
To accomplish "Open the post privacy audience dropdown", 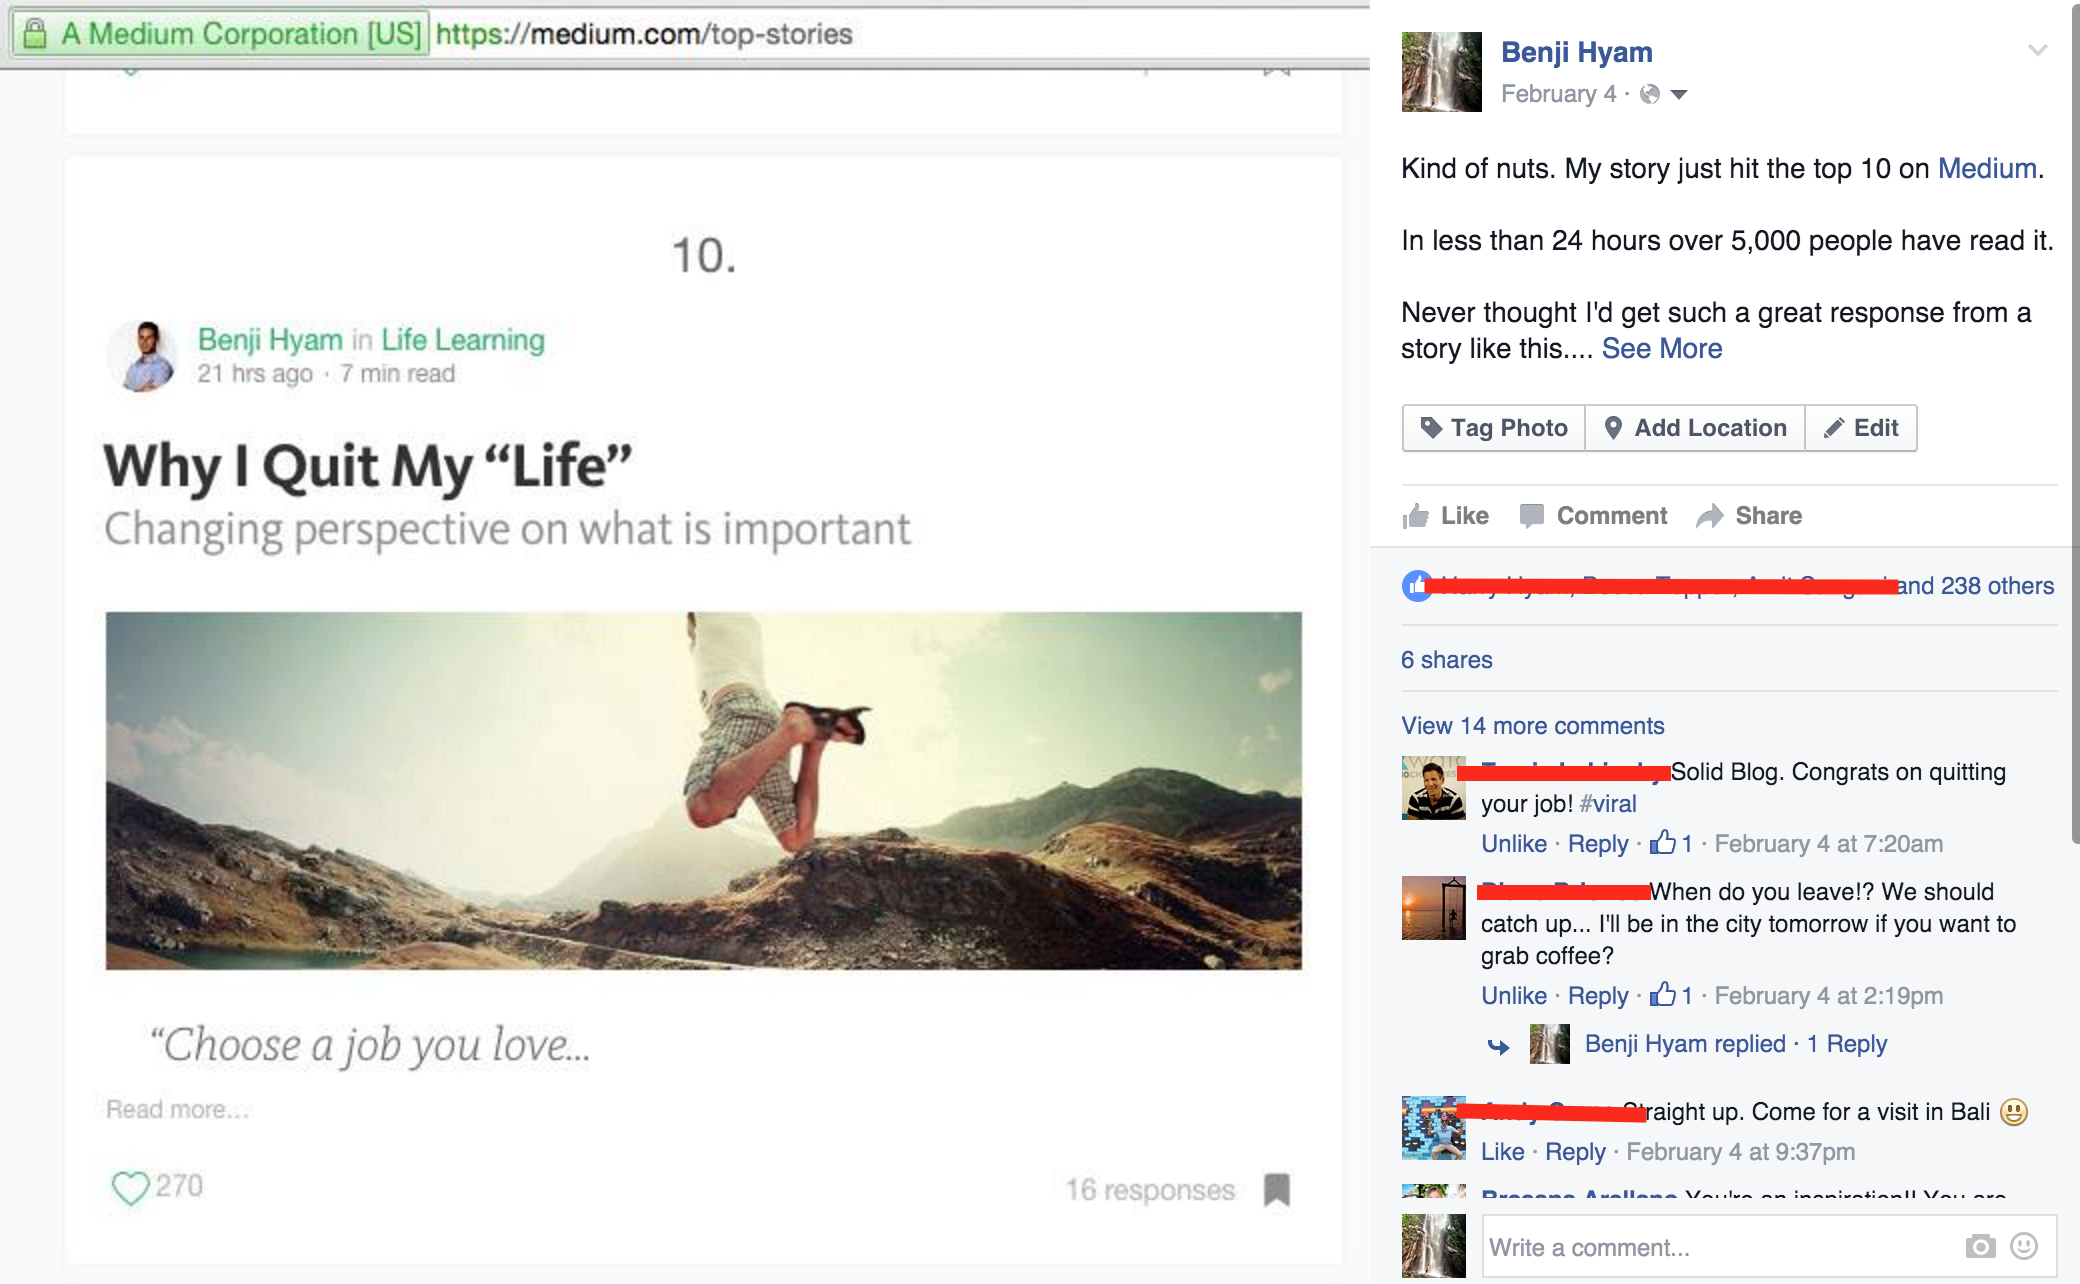I will click(1679, 94).
